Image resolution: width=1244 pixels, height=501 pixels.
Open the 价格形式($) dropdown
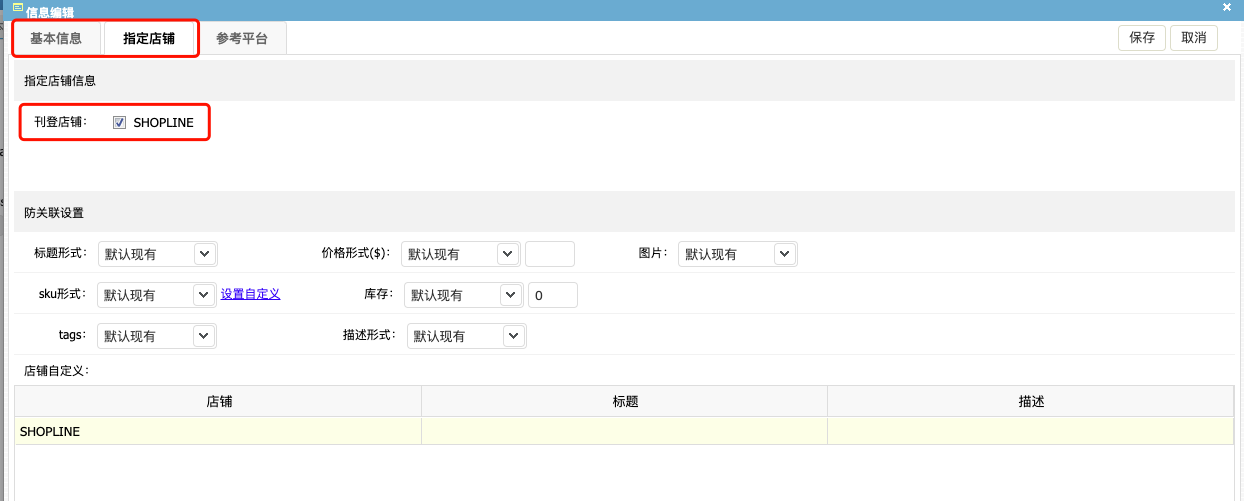pos(461,254)
